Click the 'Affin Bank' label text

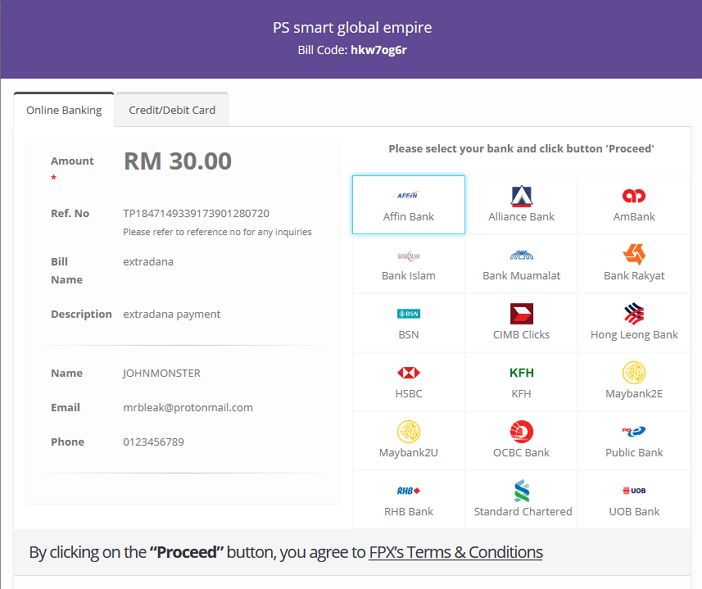[x=408, y=217]
